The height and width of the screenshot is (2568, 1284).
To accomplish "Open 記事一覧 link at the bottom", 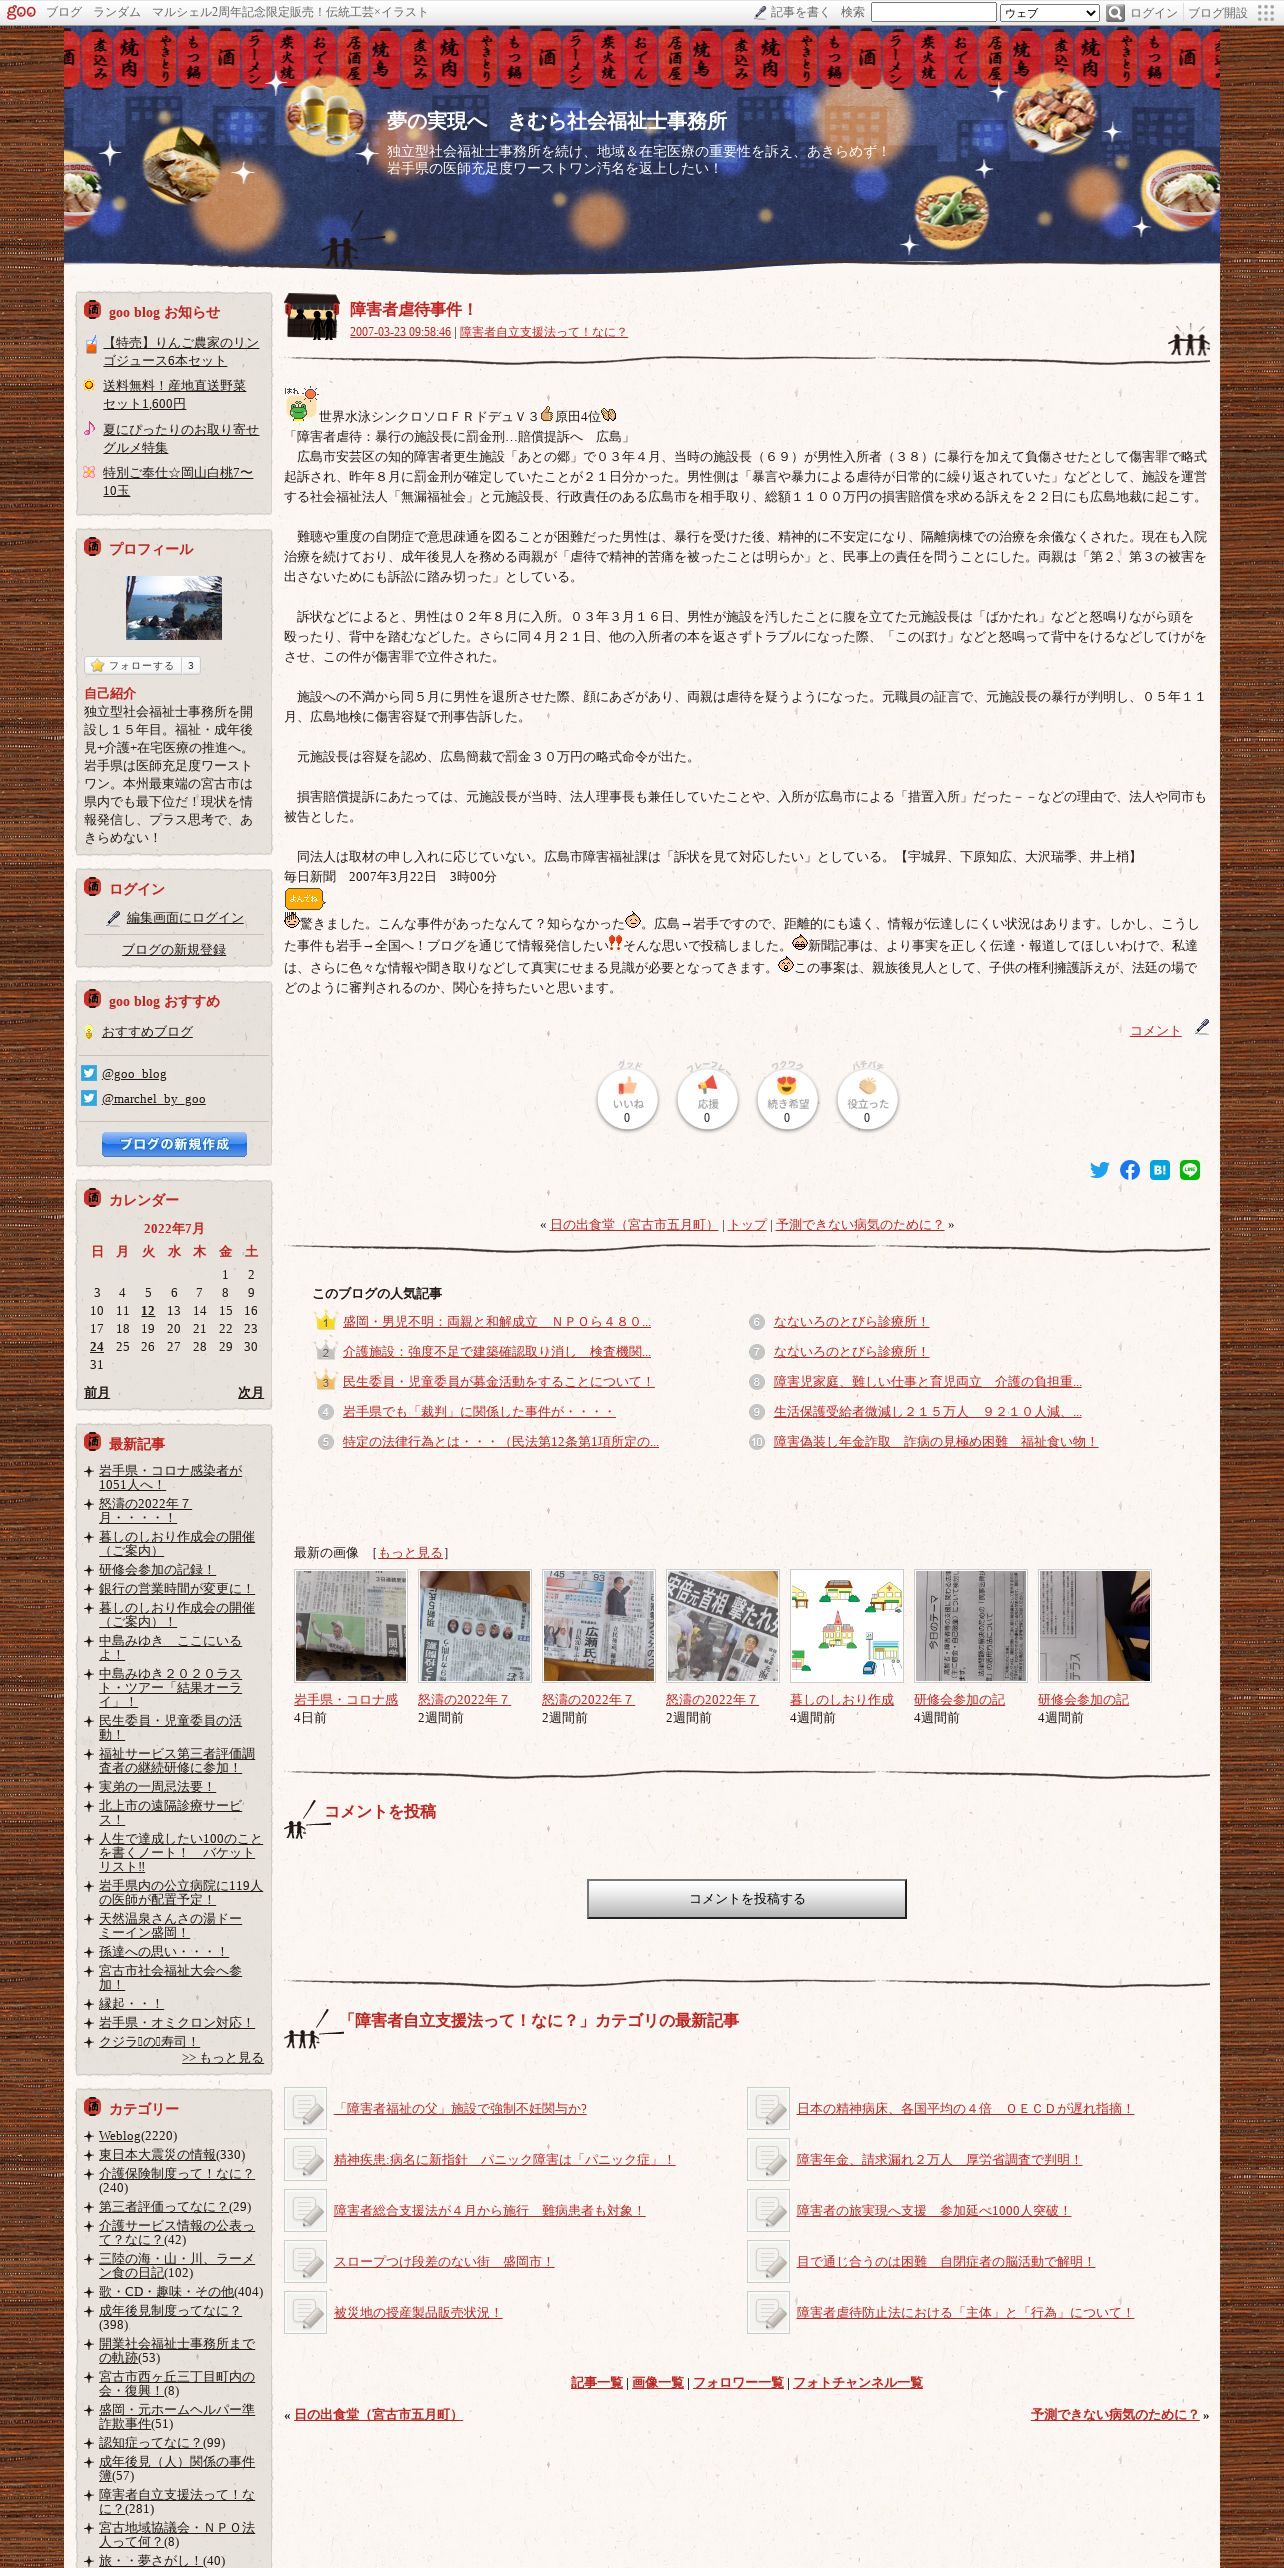I will [597, 2383].
